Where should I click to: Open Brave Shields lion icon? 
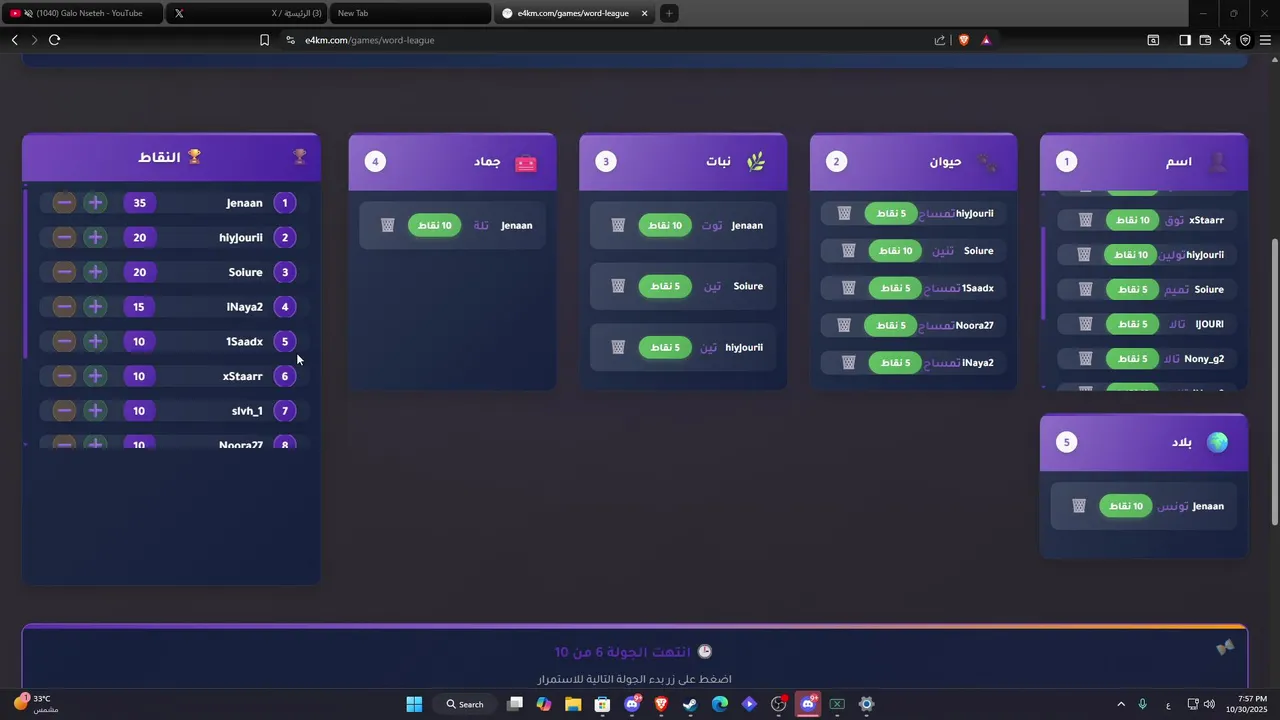(x=964, y=40)
